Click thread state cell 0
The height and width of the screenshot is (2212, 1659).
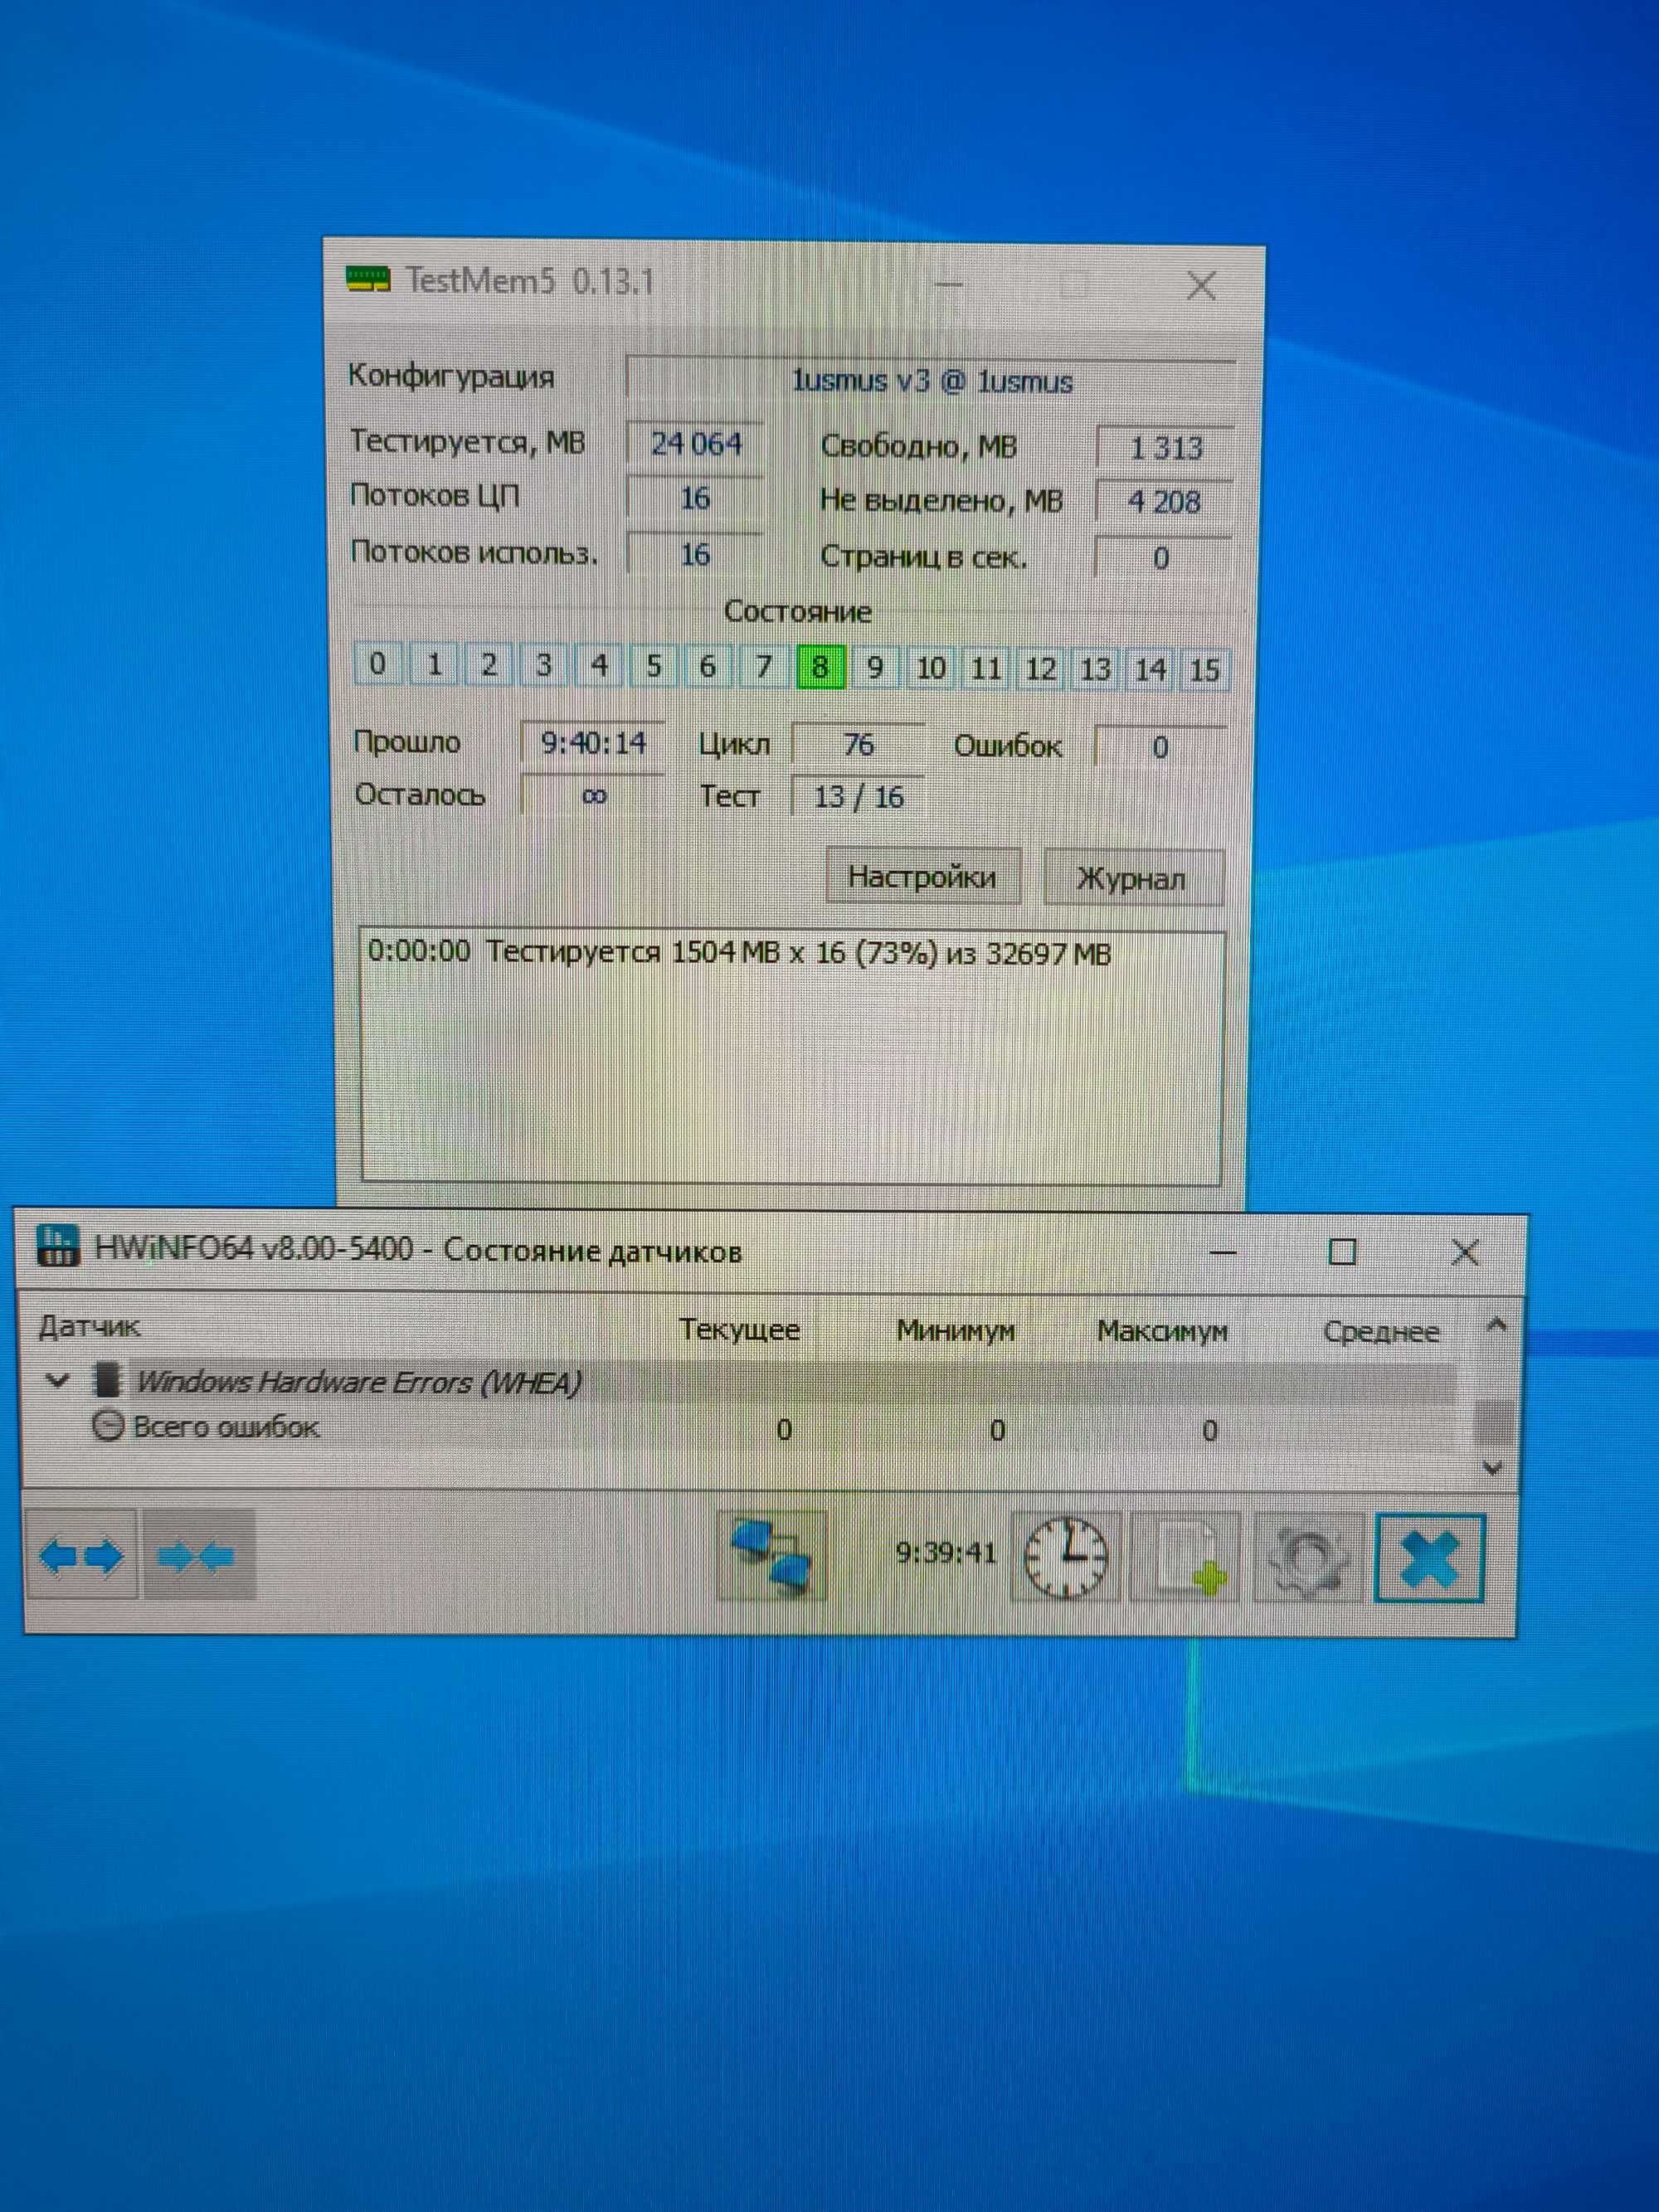[378, 663]
